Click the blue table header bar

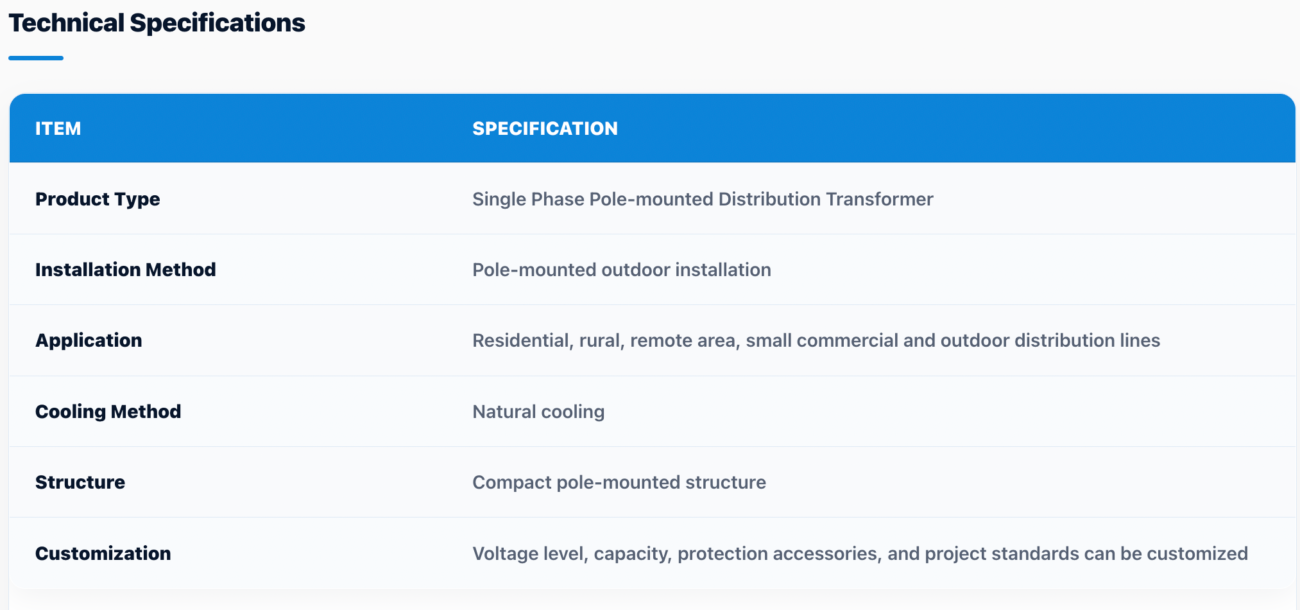click(652, 128)
